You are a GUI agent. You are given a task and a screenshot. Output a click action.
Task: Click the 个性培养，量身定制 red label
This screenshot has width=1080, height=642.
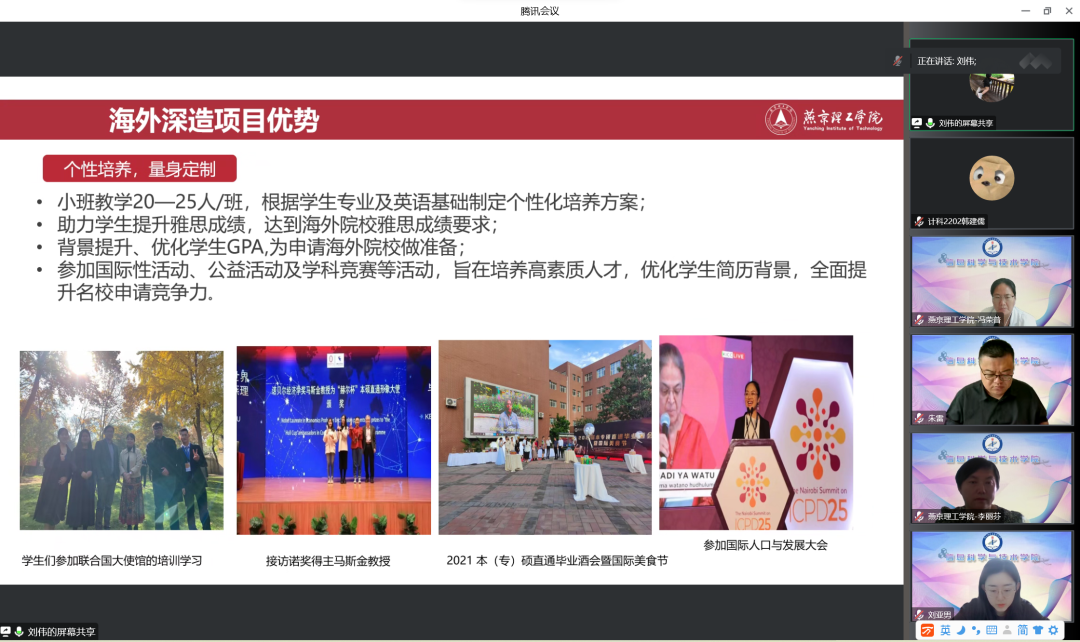[142, 168]
